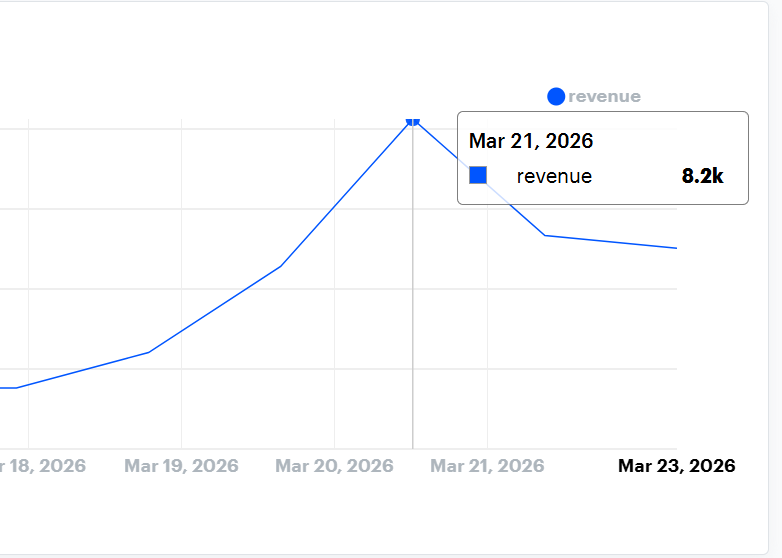Click the 'Mar 21, 2026' axis label

click(487, 466)
